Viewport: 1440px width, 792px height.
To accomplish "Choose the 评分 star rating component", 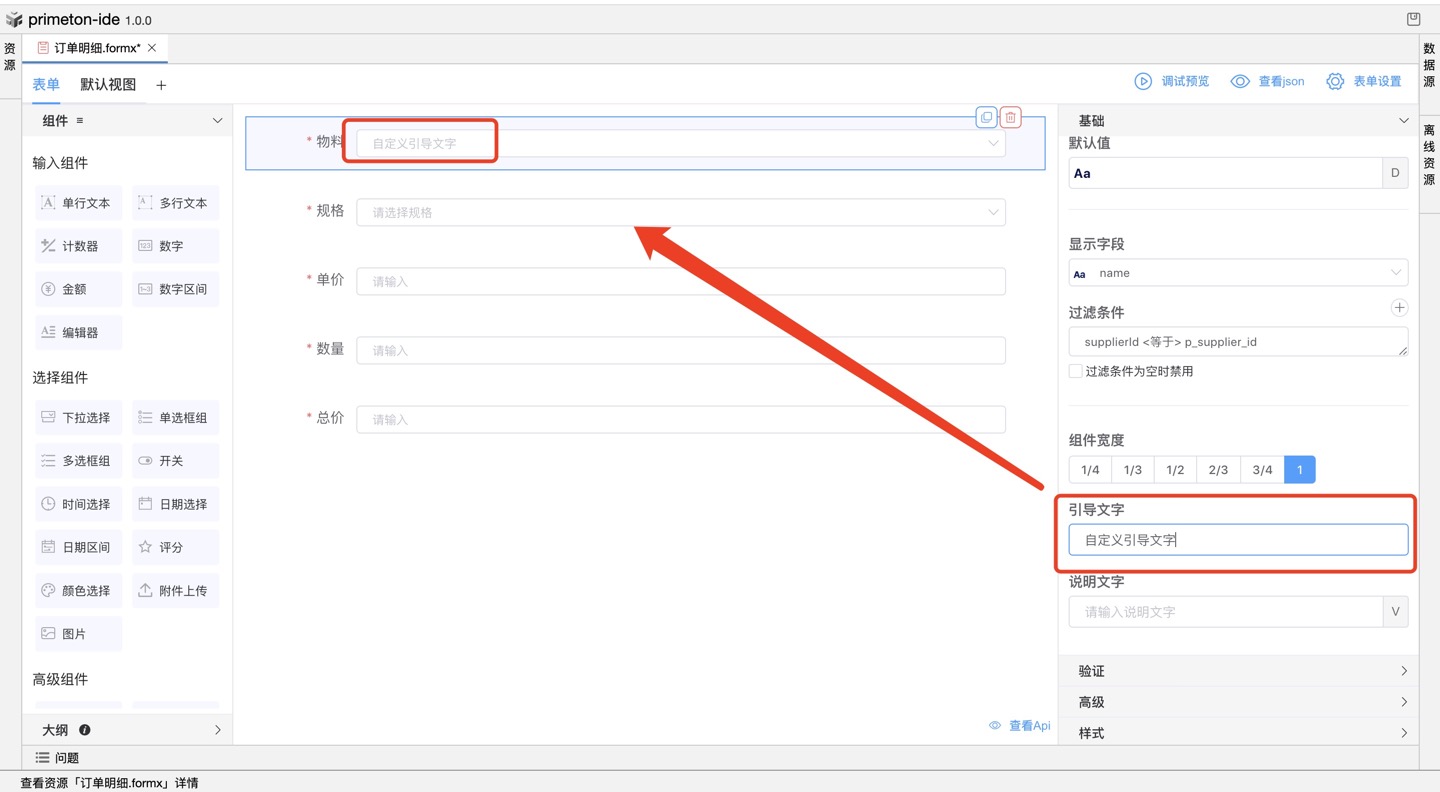I will (175, 547).
